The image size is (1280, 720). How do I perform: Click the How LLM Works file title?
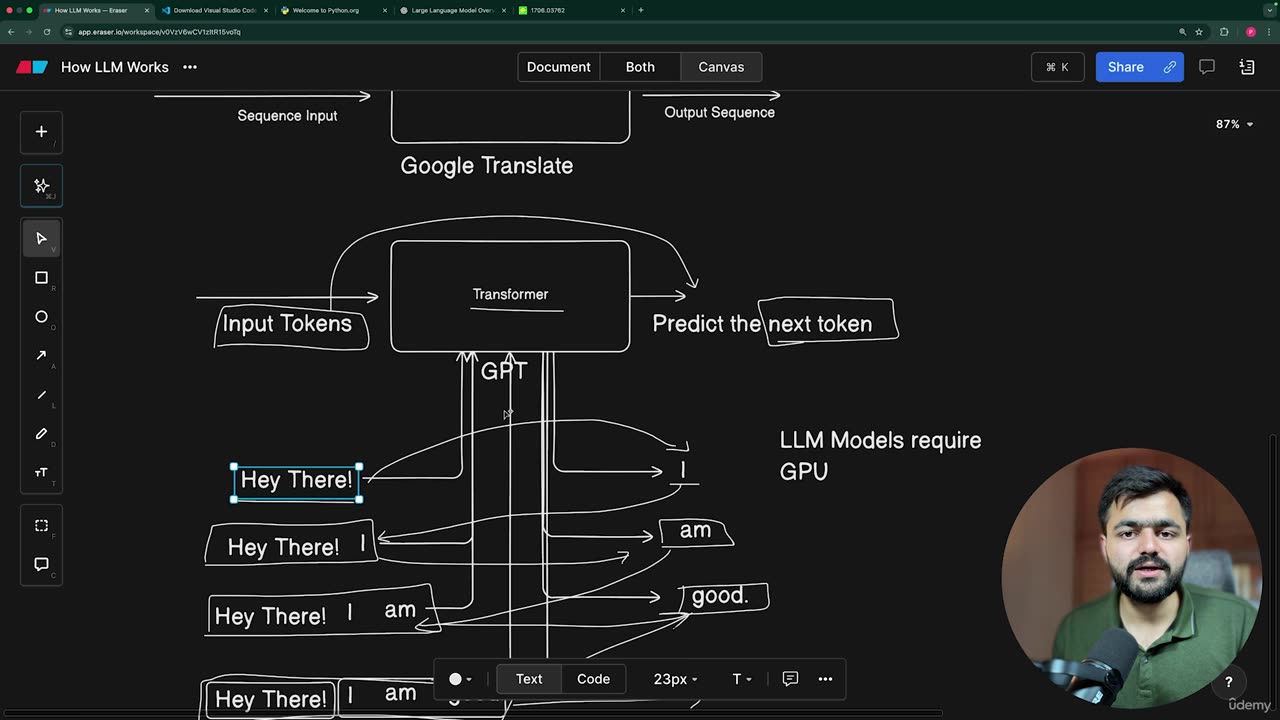[x=115, y=67]
